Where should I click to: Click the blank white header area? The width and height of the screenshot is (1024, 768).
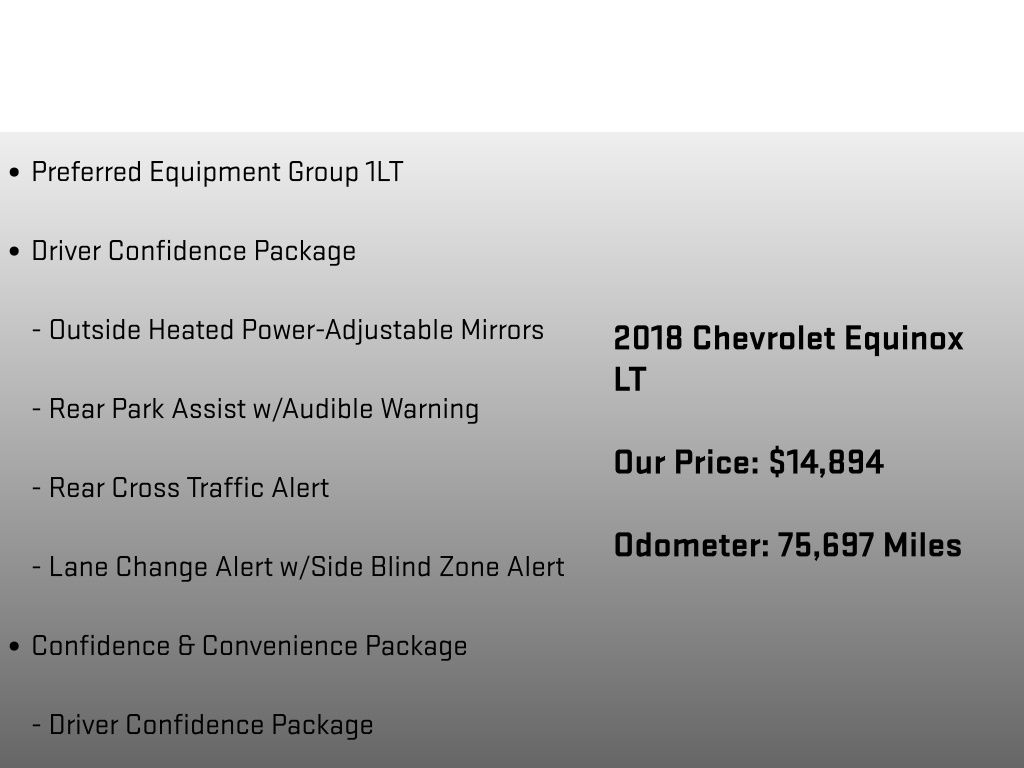coord(512,65)
